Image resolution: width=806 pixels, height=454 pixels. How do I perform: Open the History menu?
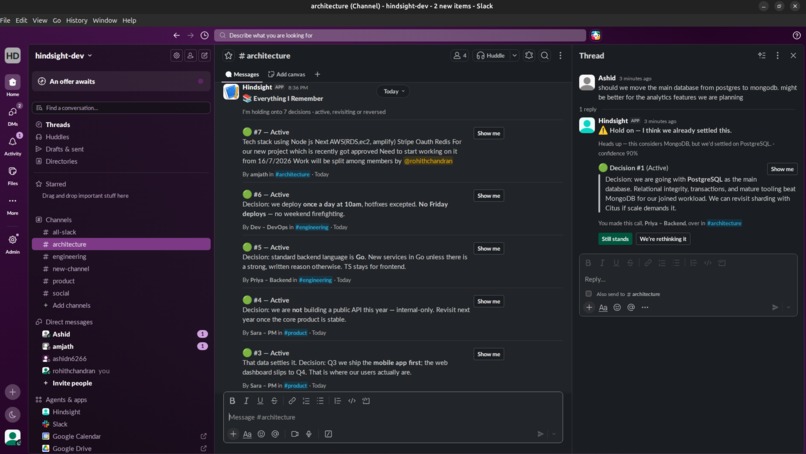pyautogui.click(x=77, y=20)
